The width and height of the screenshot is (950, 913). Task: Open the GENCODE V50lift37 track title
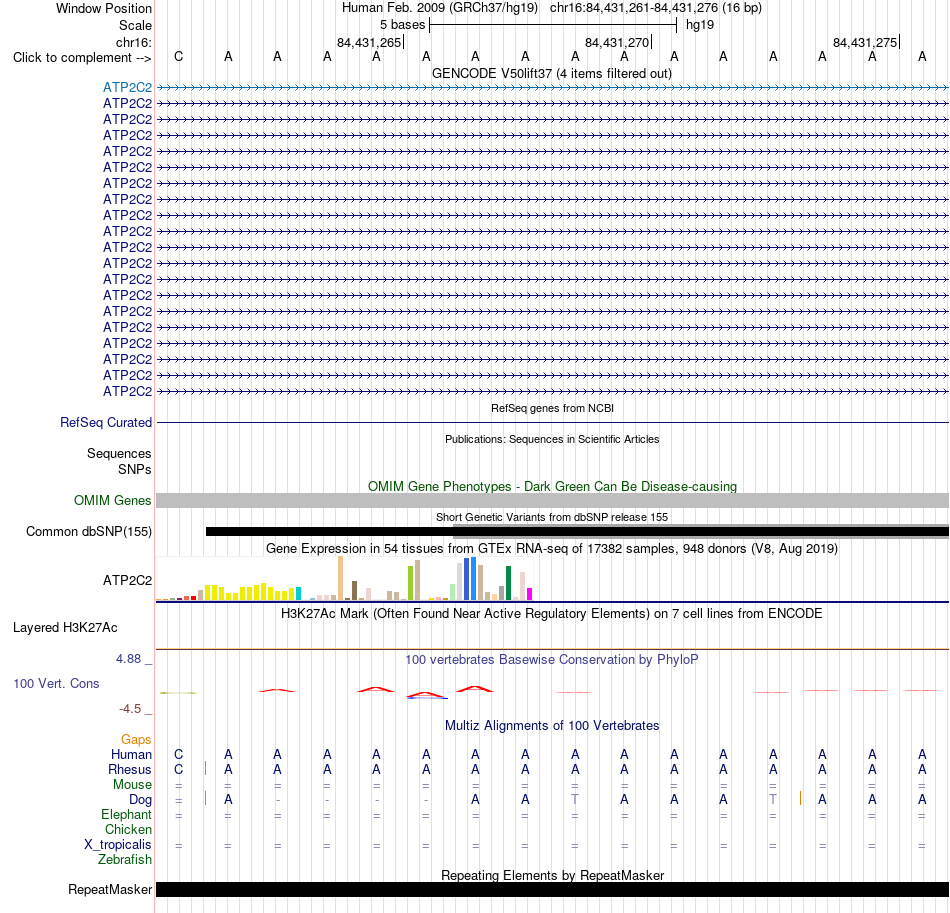pos(551,73)
